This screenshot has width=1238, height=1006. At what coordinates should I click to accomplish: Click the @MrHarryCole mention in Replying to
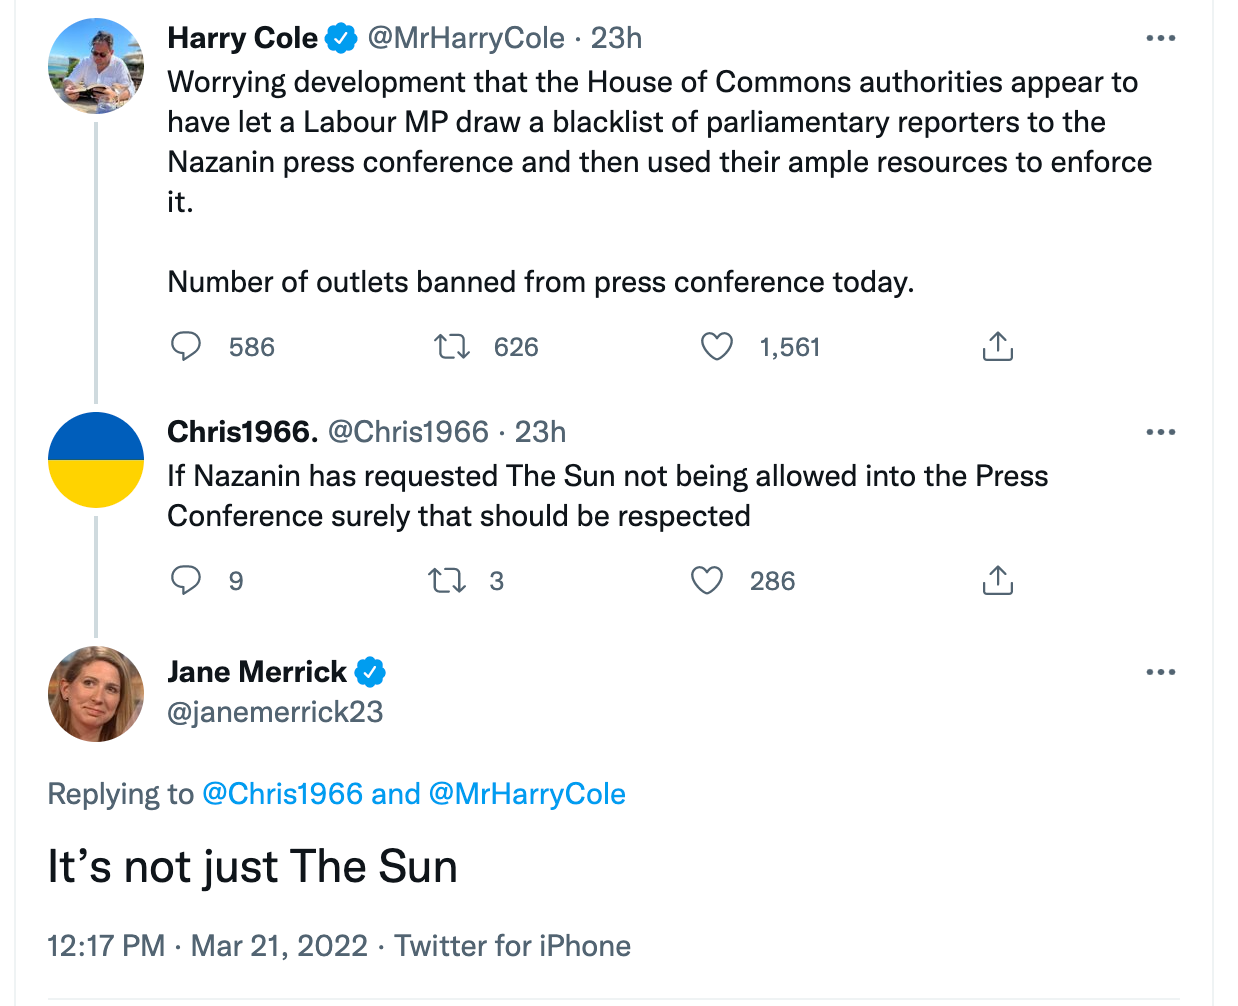click(527, 794)
